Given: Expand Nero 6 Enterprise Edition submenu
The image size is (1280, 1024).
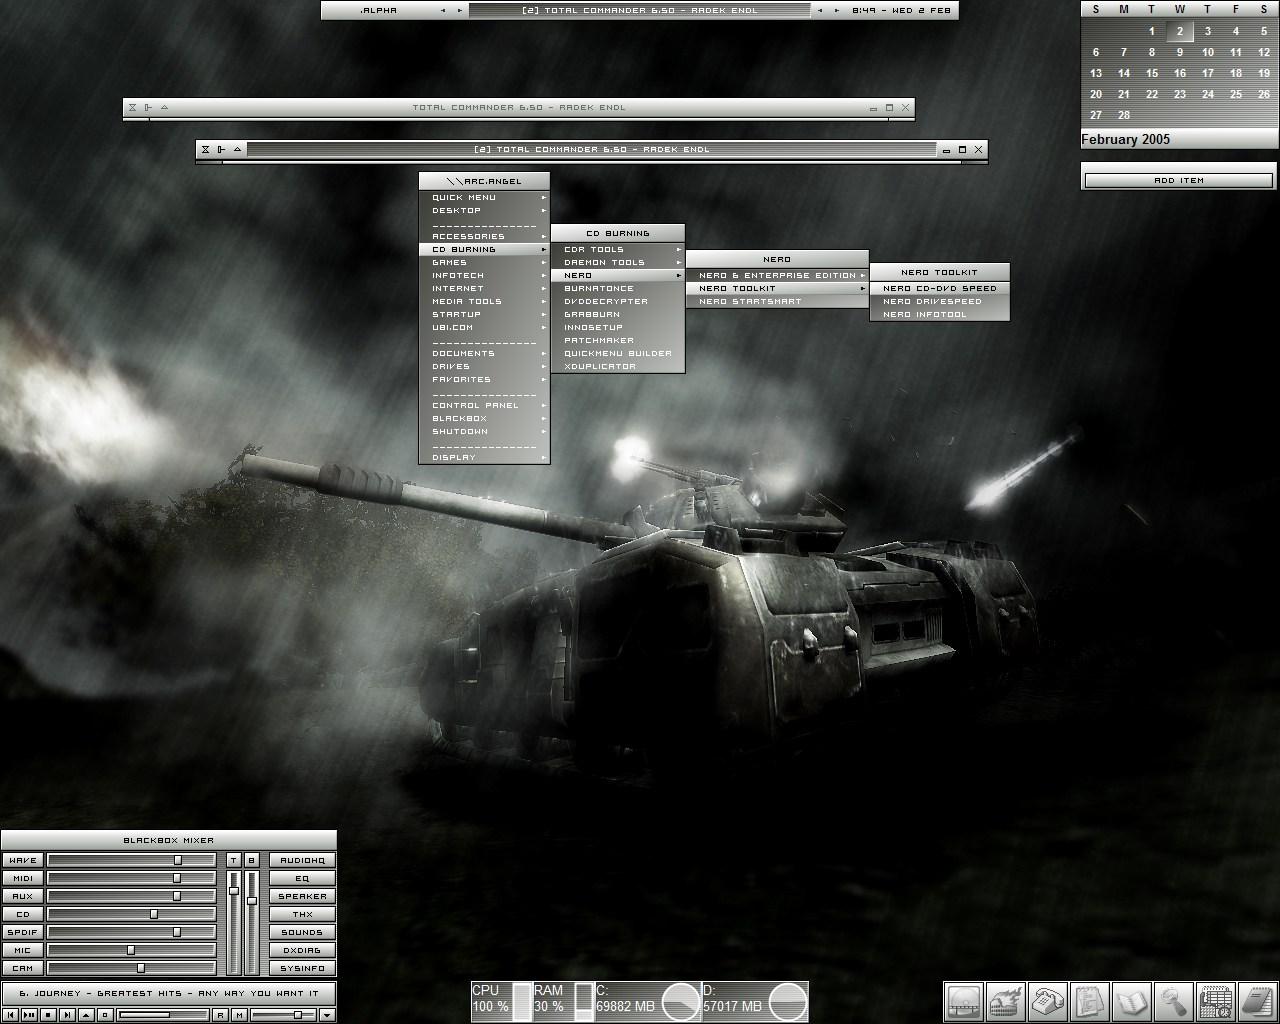Looking at the screenshot, I should click(x=777, y=275).
